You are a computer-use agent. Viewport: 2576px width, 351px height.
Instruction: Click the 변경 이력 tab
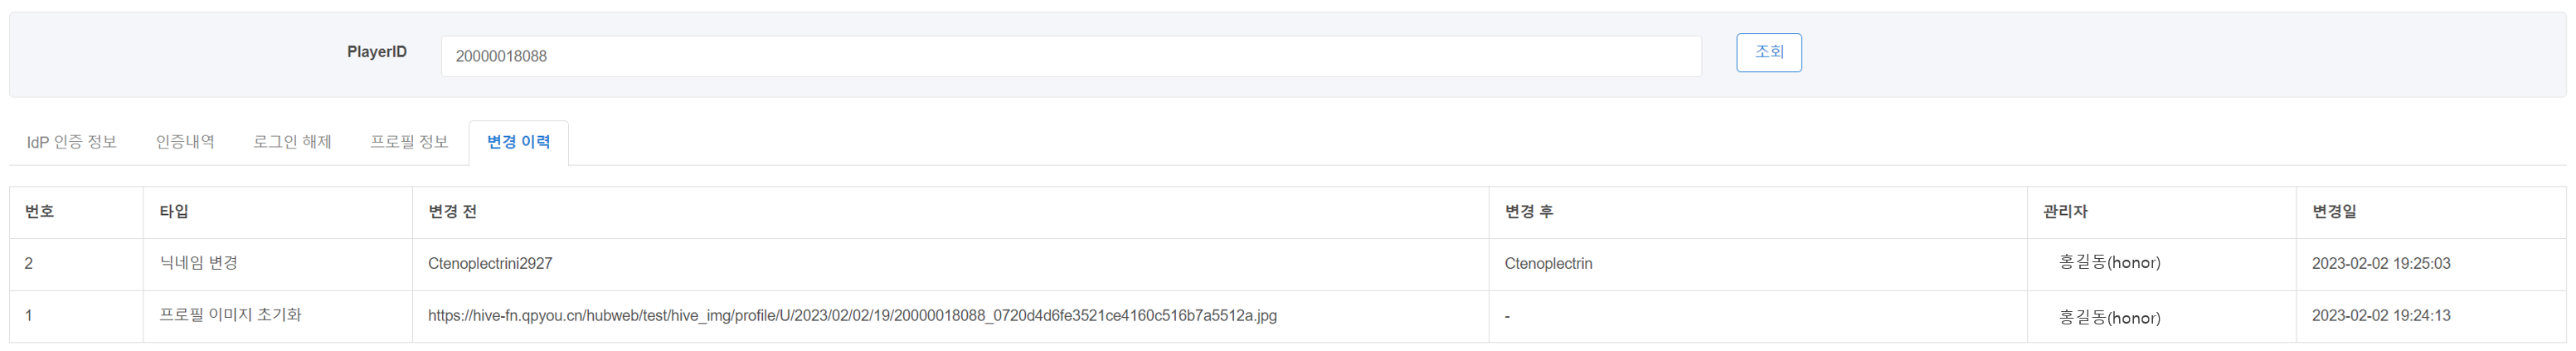pos(518,142)
